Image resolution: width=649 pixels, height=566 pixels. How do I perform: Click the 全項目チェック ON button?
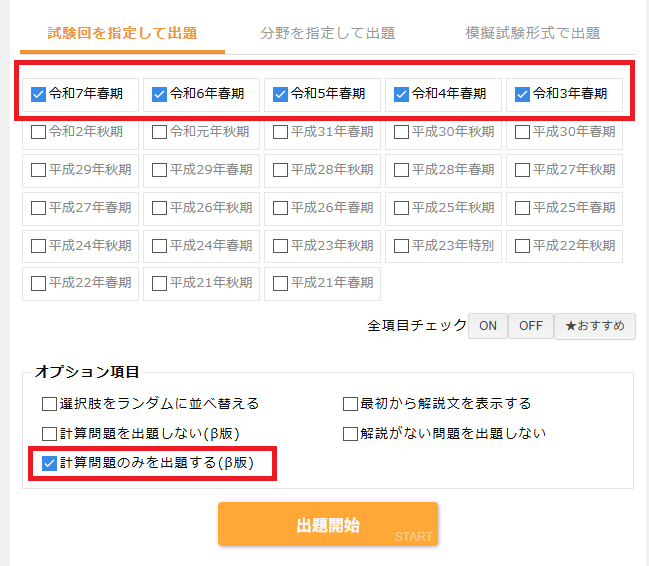pos(488,326)
